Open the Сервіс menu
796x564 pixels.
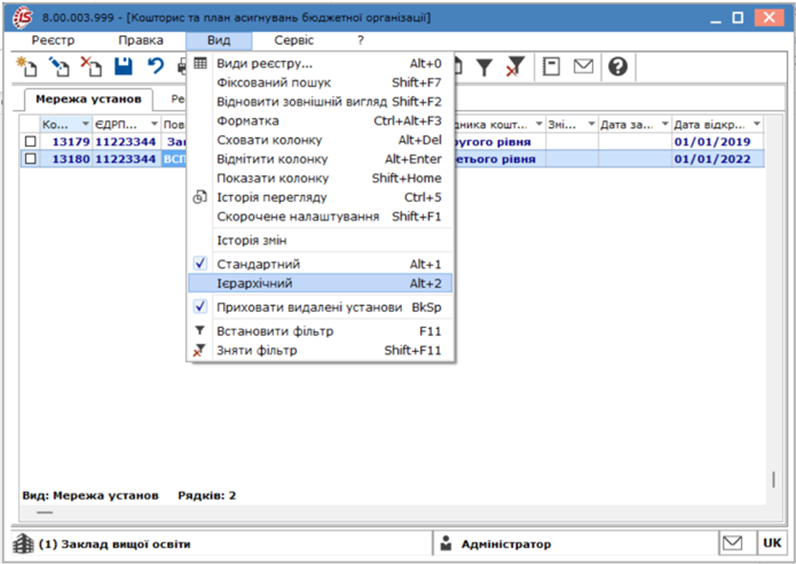294,40
